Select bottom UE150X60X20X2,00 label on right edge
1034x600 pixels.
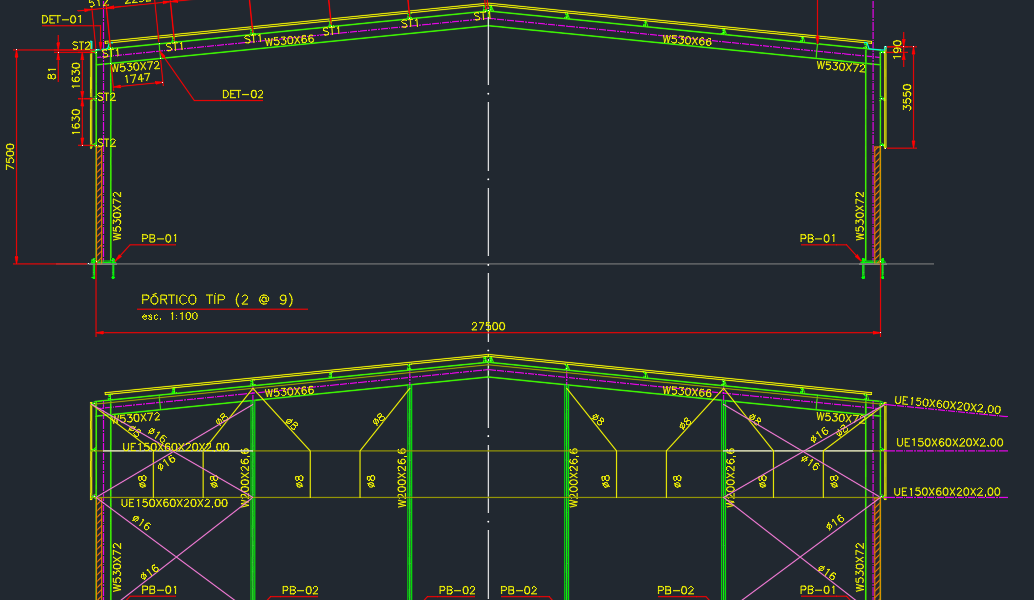coord(946,492)
